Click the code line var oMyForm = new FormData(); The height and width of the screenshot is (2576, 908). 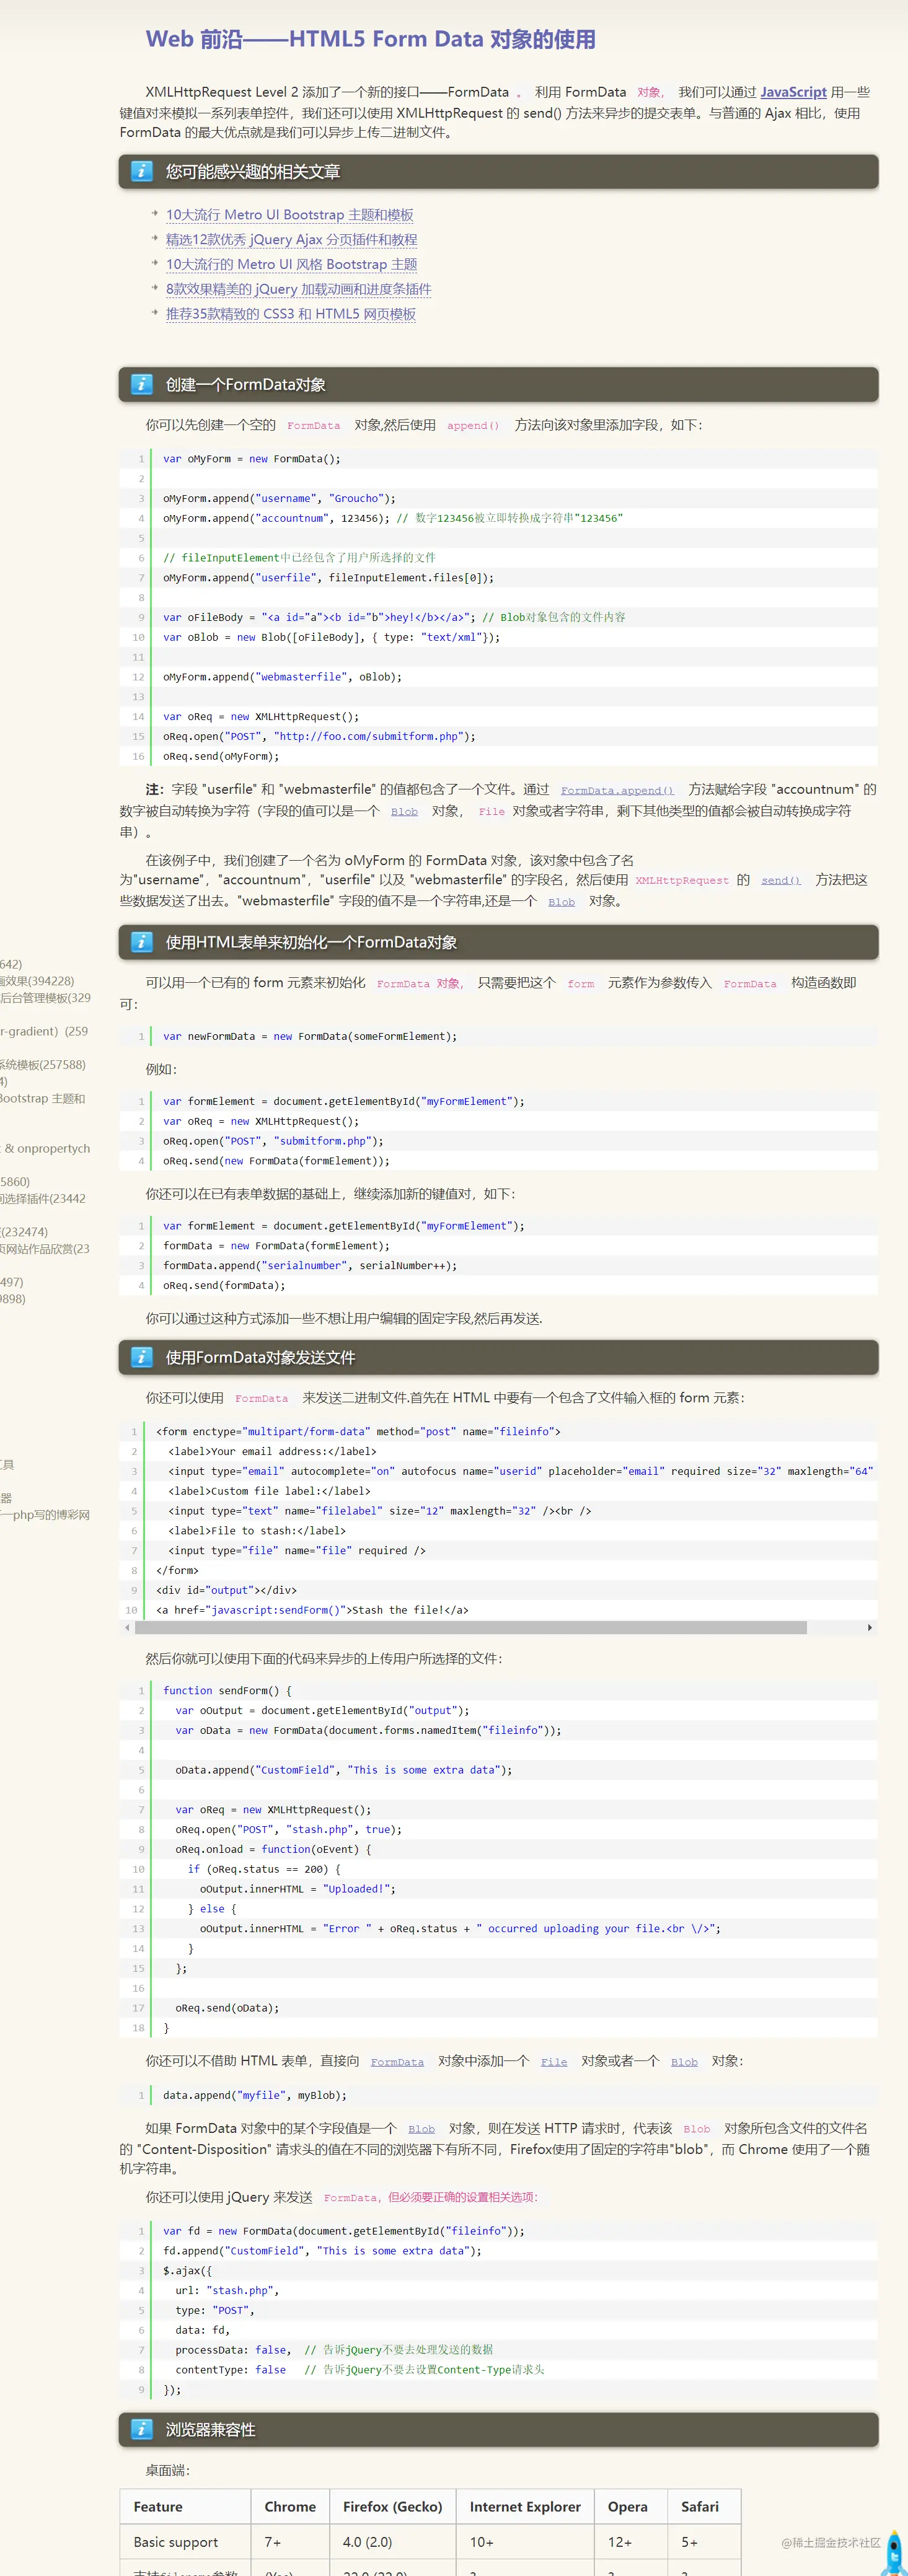(x=252, y=459)
